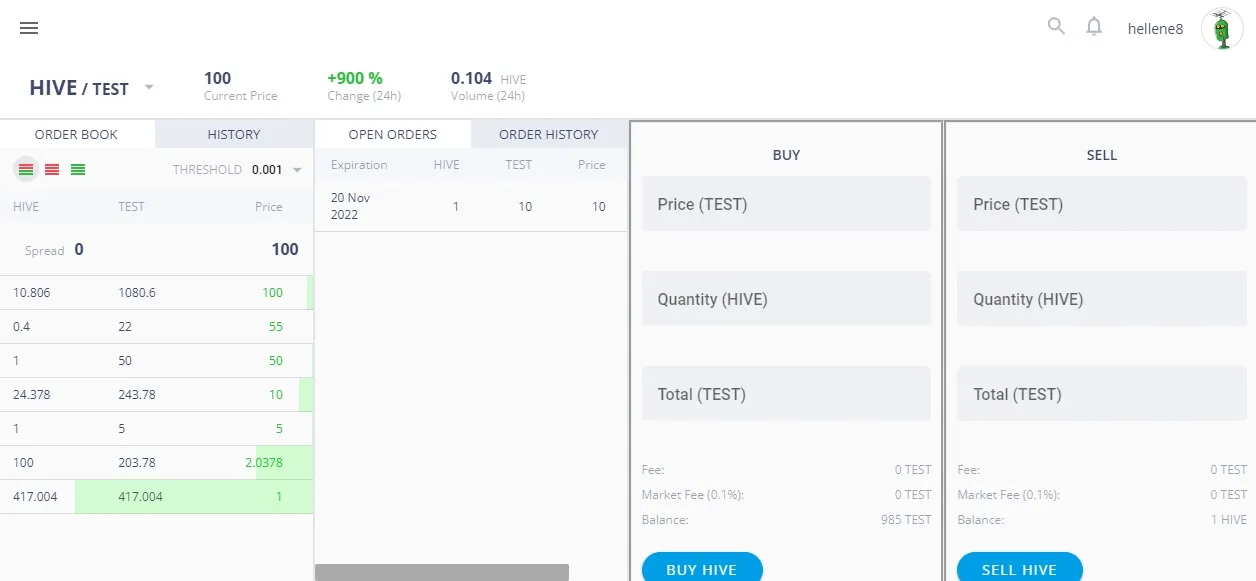Screen dimensions: 1256x581
Task: Open the hellene8 profile avatar
Action: [1221, 29]
